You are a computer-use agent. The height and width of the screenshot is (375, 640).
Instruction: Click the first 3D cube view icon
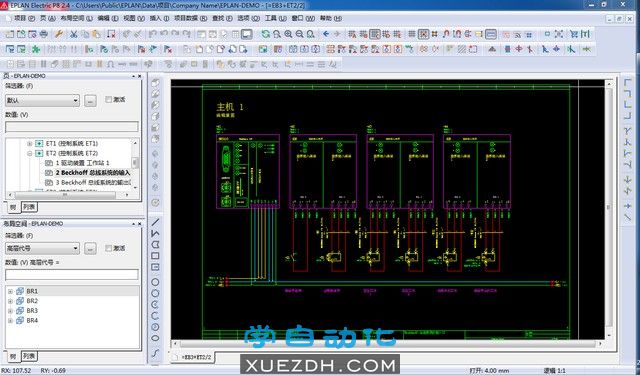coord(155,83)
